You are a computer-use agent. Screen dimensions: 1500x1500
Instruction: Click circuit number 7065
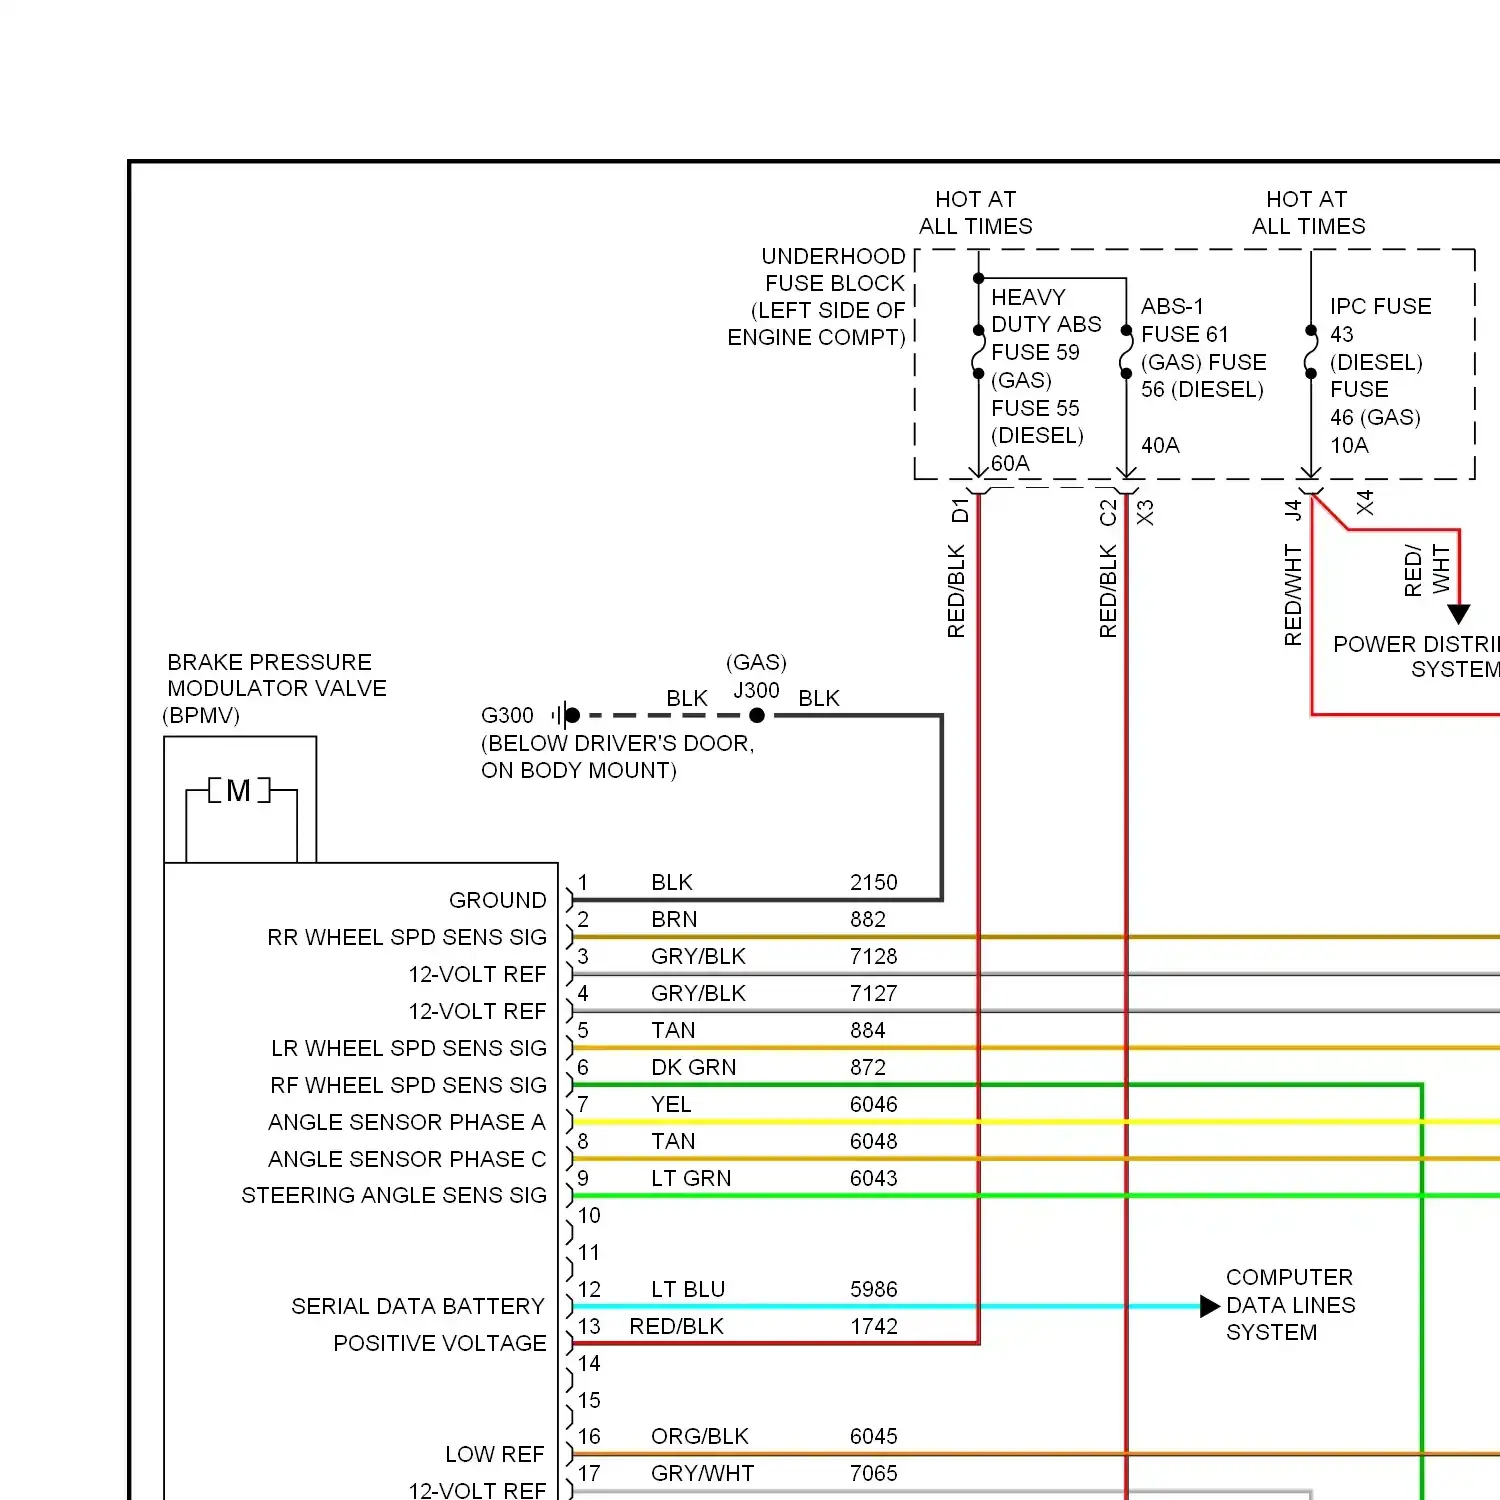pos(874,1473)
